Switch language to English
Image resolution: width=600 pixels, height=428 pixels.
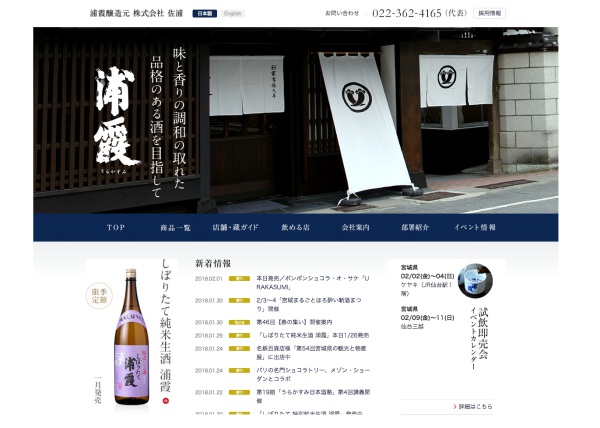click(233, 13)
